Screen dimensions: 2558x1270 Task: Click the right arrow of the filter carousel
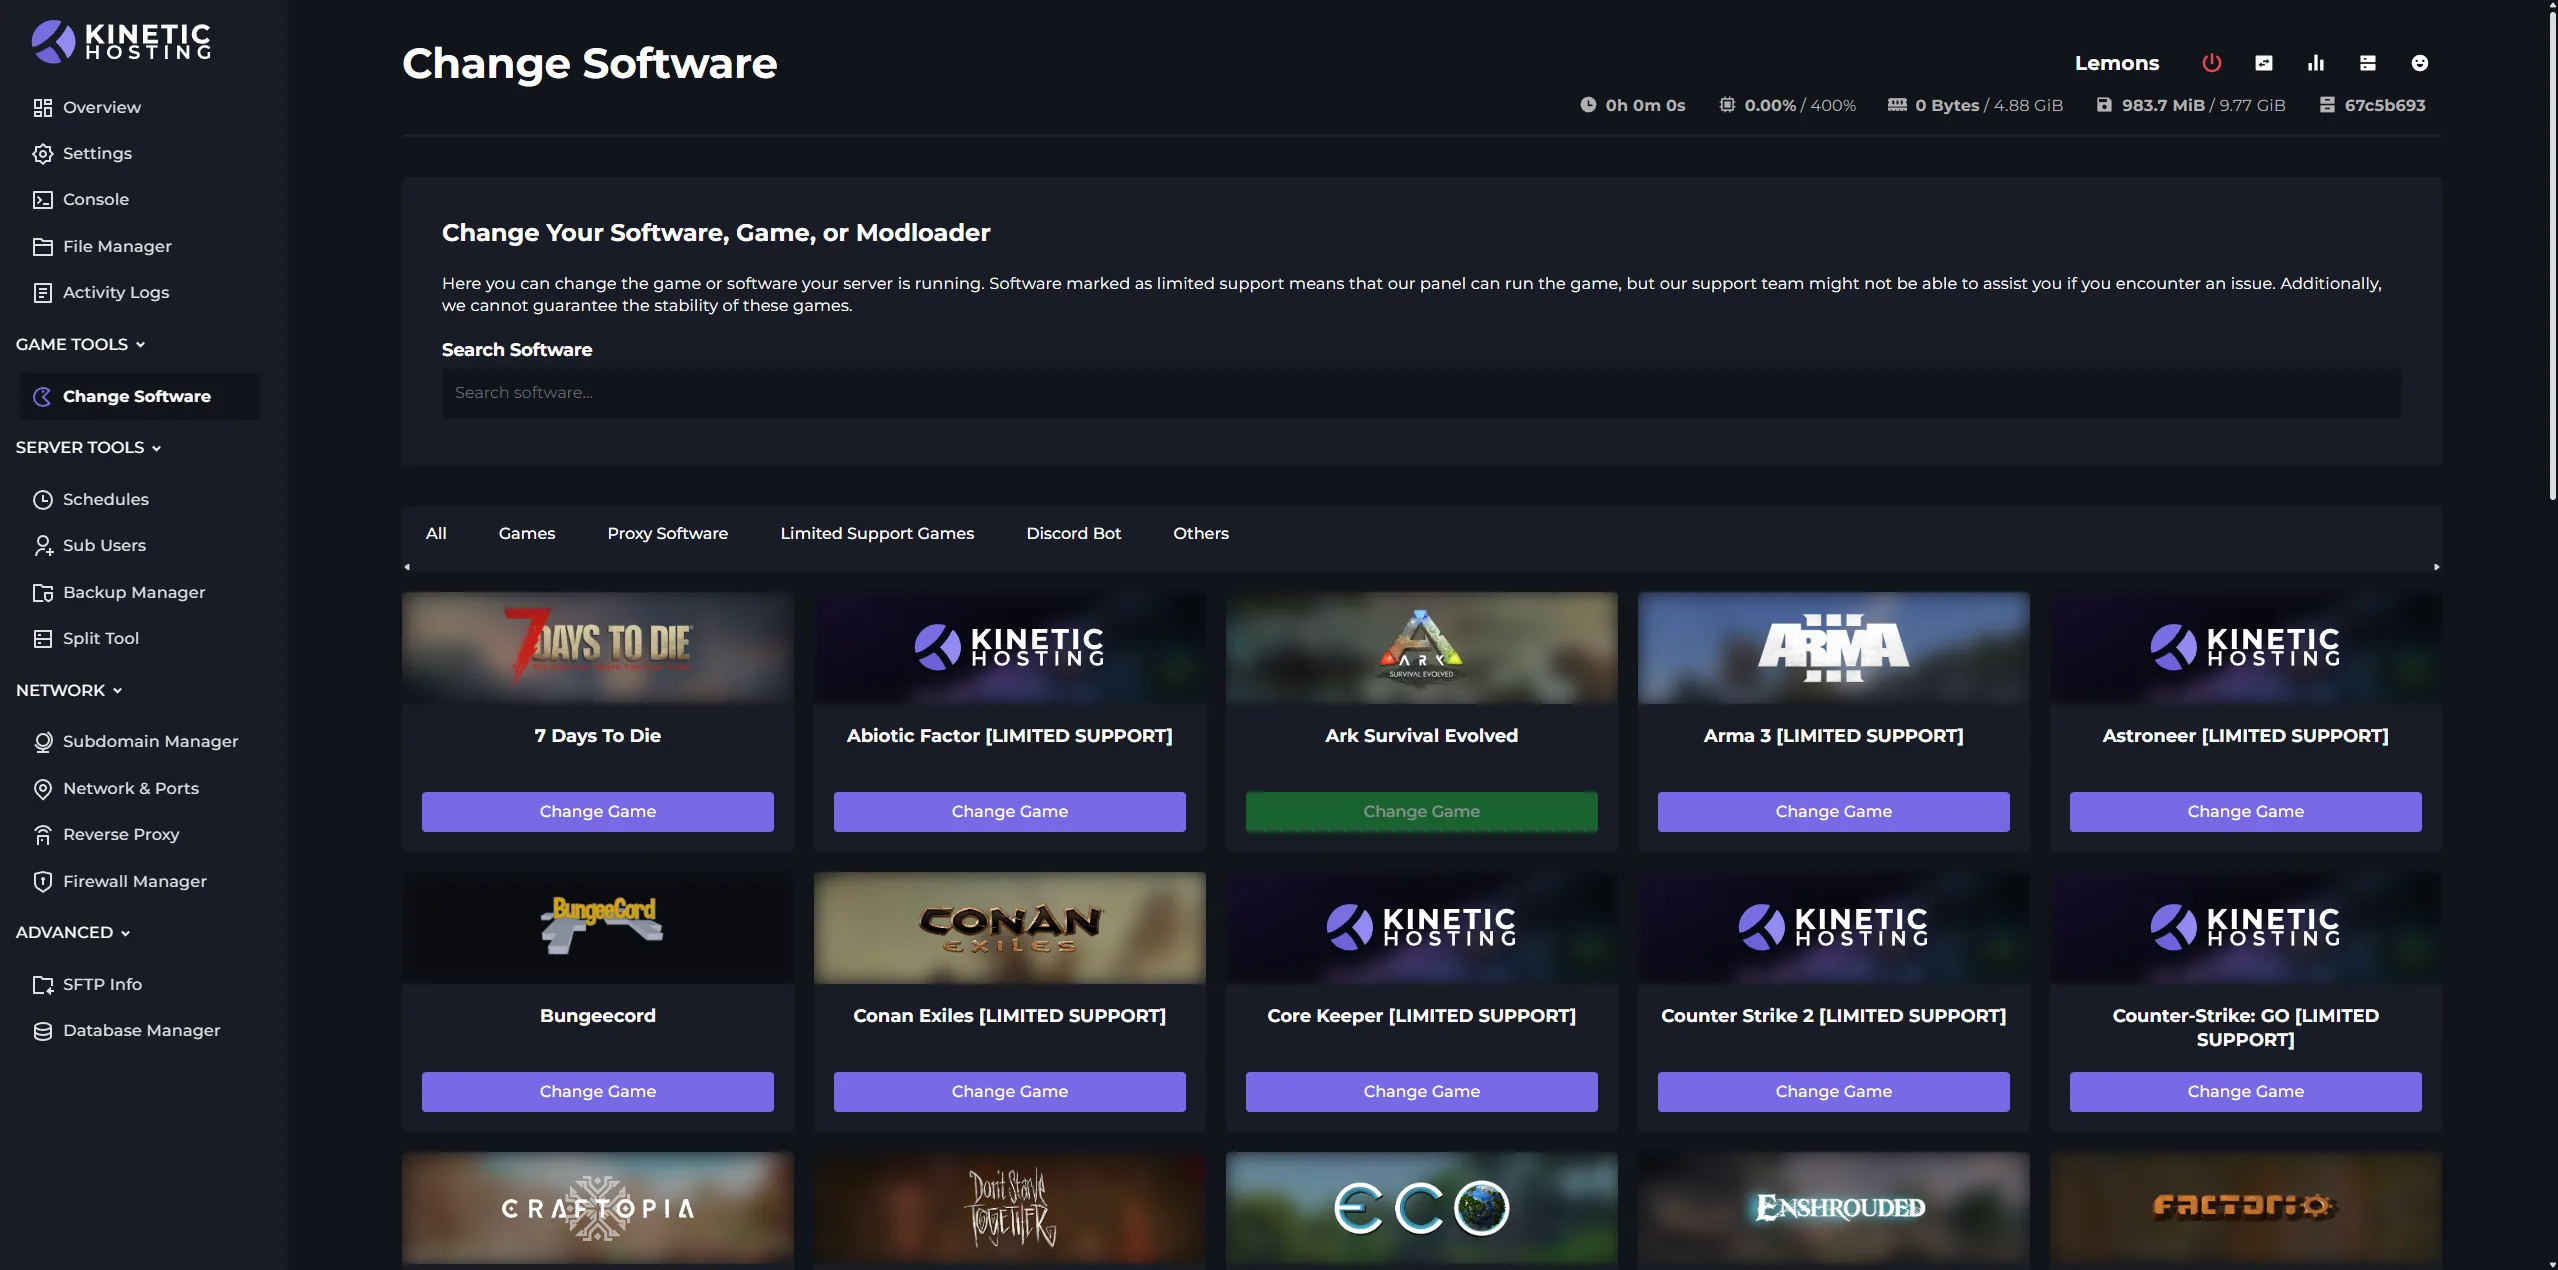click(x=2436, y=566)
